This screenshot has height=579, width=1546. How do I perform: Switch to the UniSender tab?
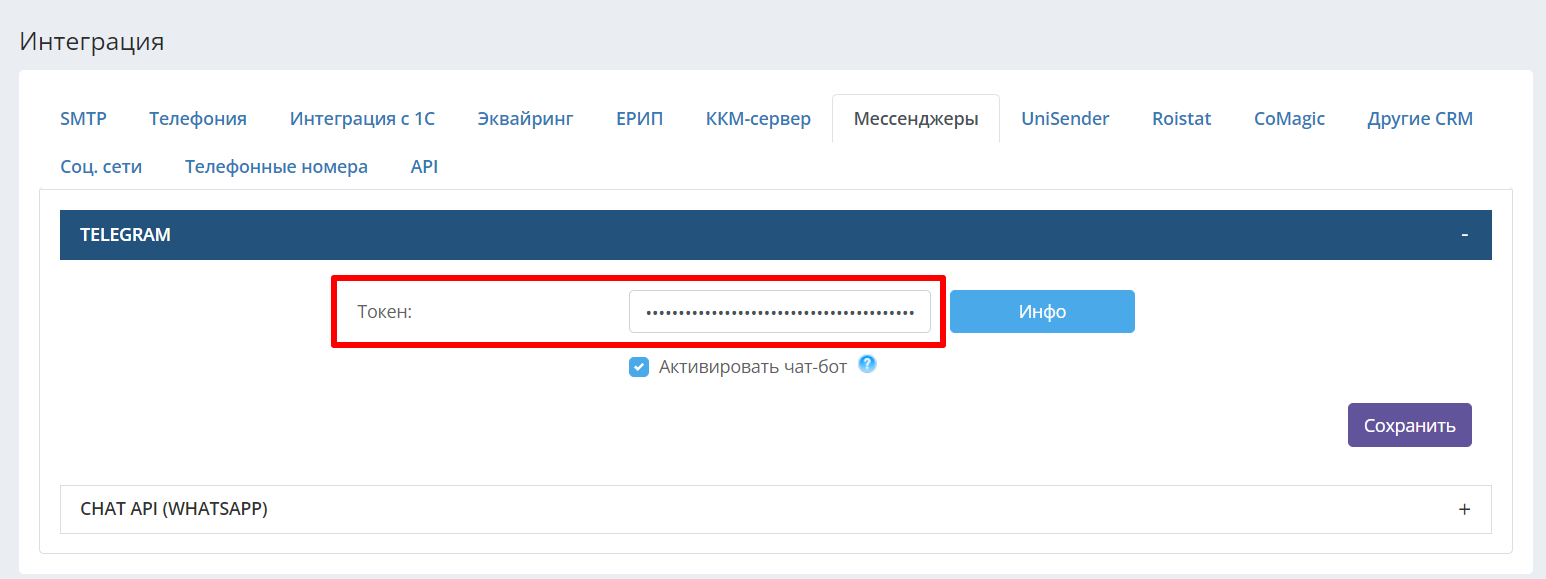tap(1065, 118)
